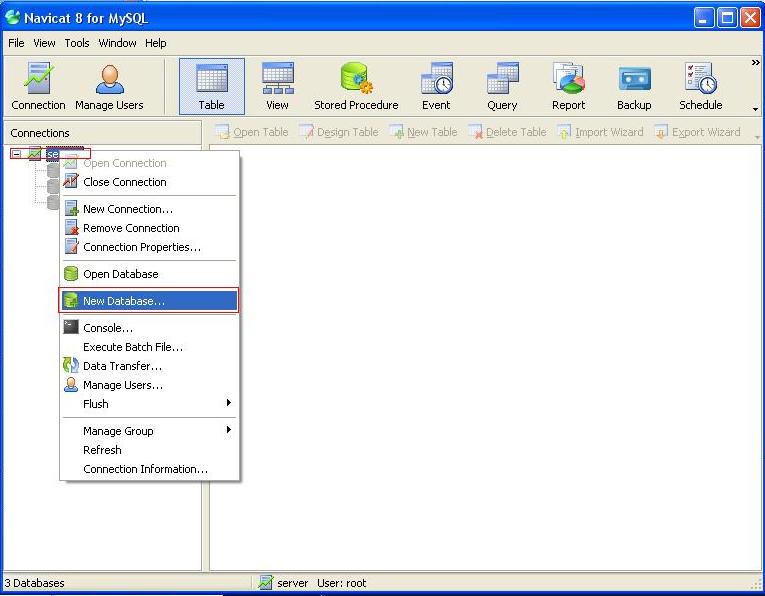Select New Database... in context menu
The image size is (765, 596).
click(x=149, y=300)
